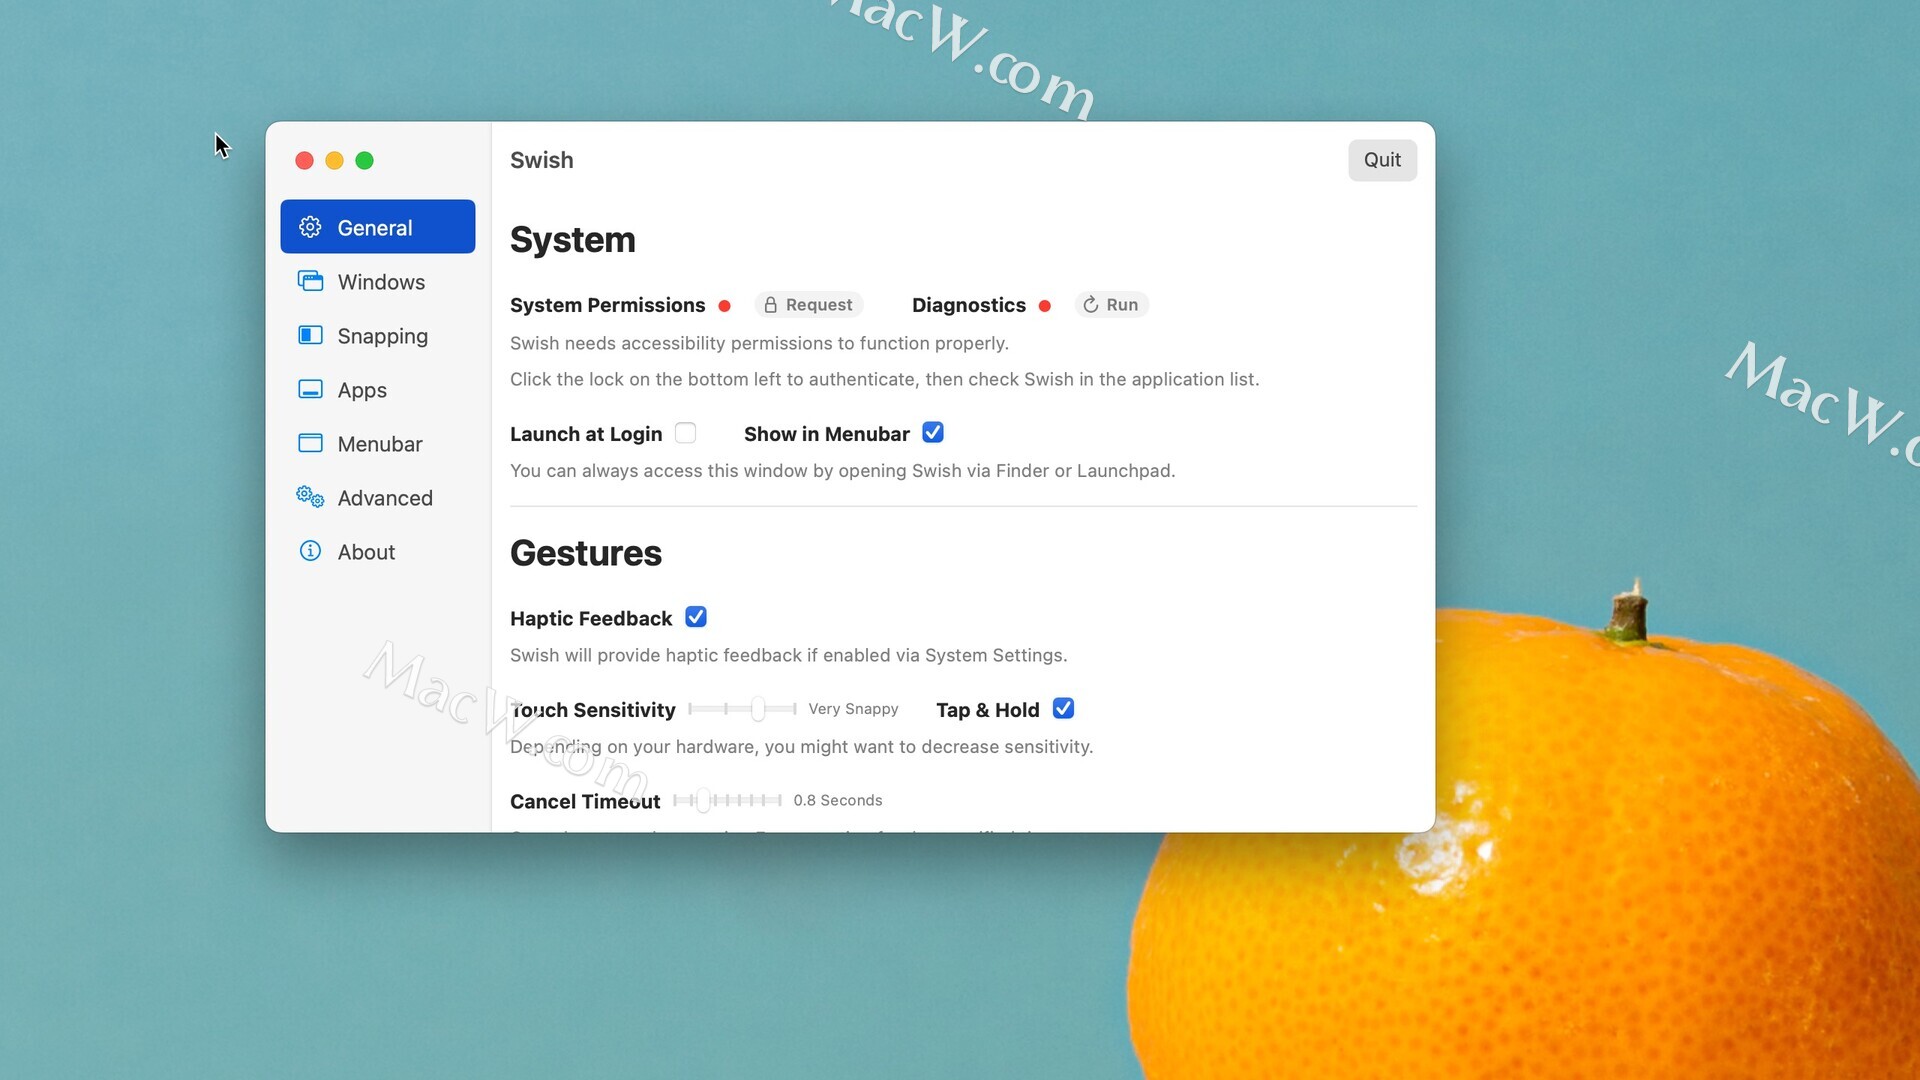Click the 'Show in Menubar' label
Image resolution: width=1920 pixels, height=1080 pixels.
click(827, 434)
